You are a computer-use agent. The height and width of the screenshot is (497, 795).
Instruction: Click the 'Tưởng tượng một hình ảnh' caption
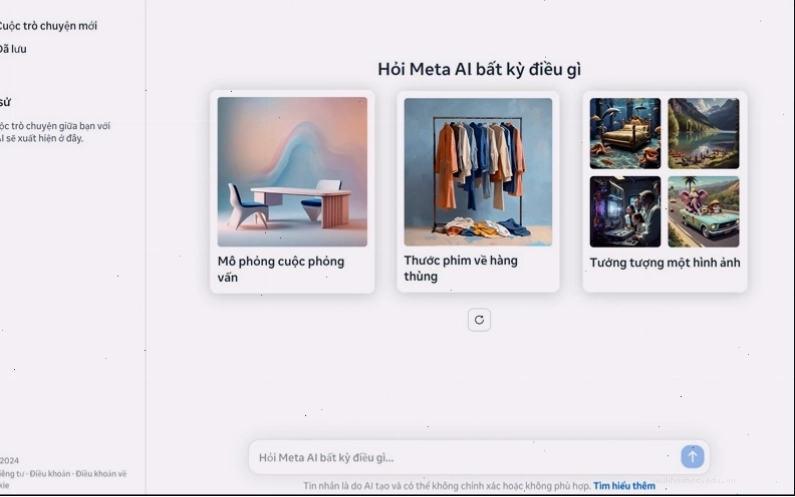(665, 263)
